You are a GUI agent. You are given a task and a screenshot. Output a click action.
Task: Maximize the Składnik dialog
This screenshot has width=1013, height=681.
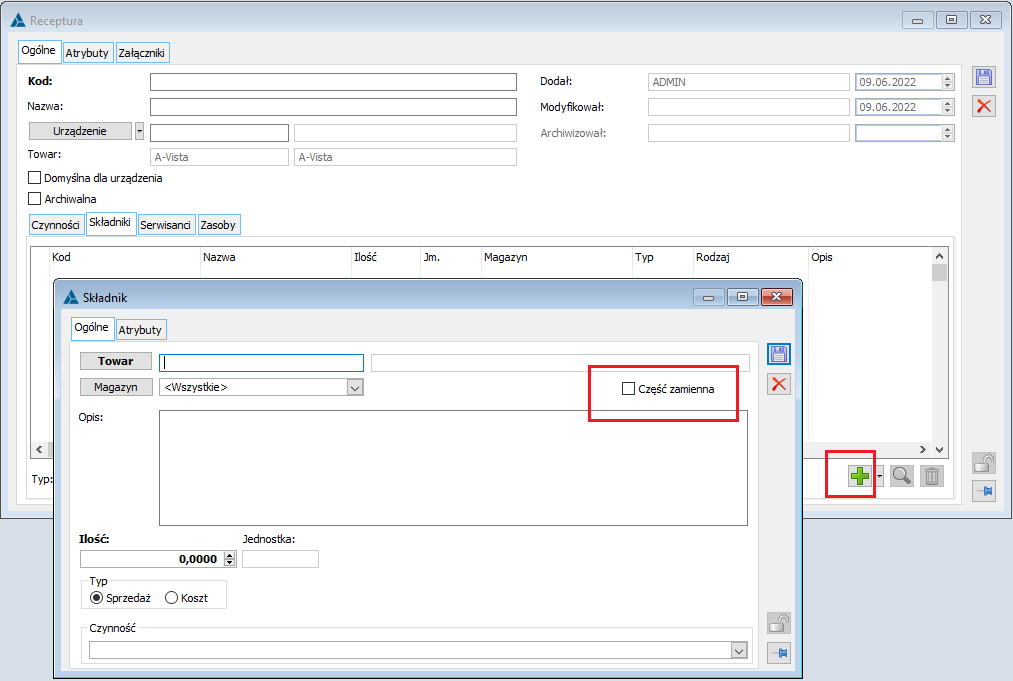742,297
